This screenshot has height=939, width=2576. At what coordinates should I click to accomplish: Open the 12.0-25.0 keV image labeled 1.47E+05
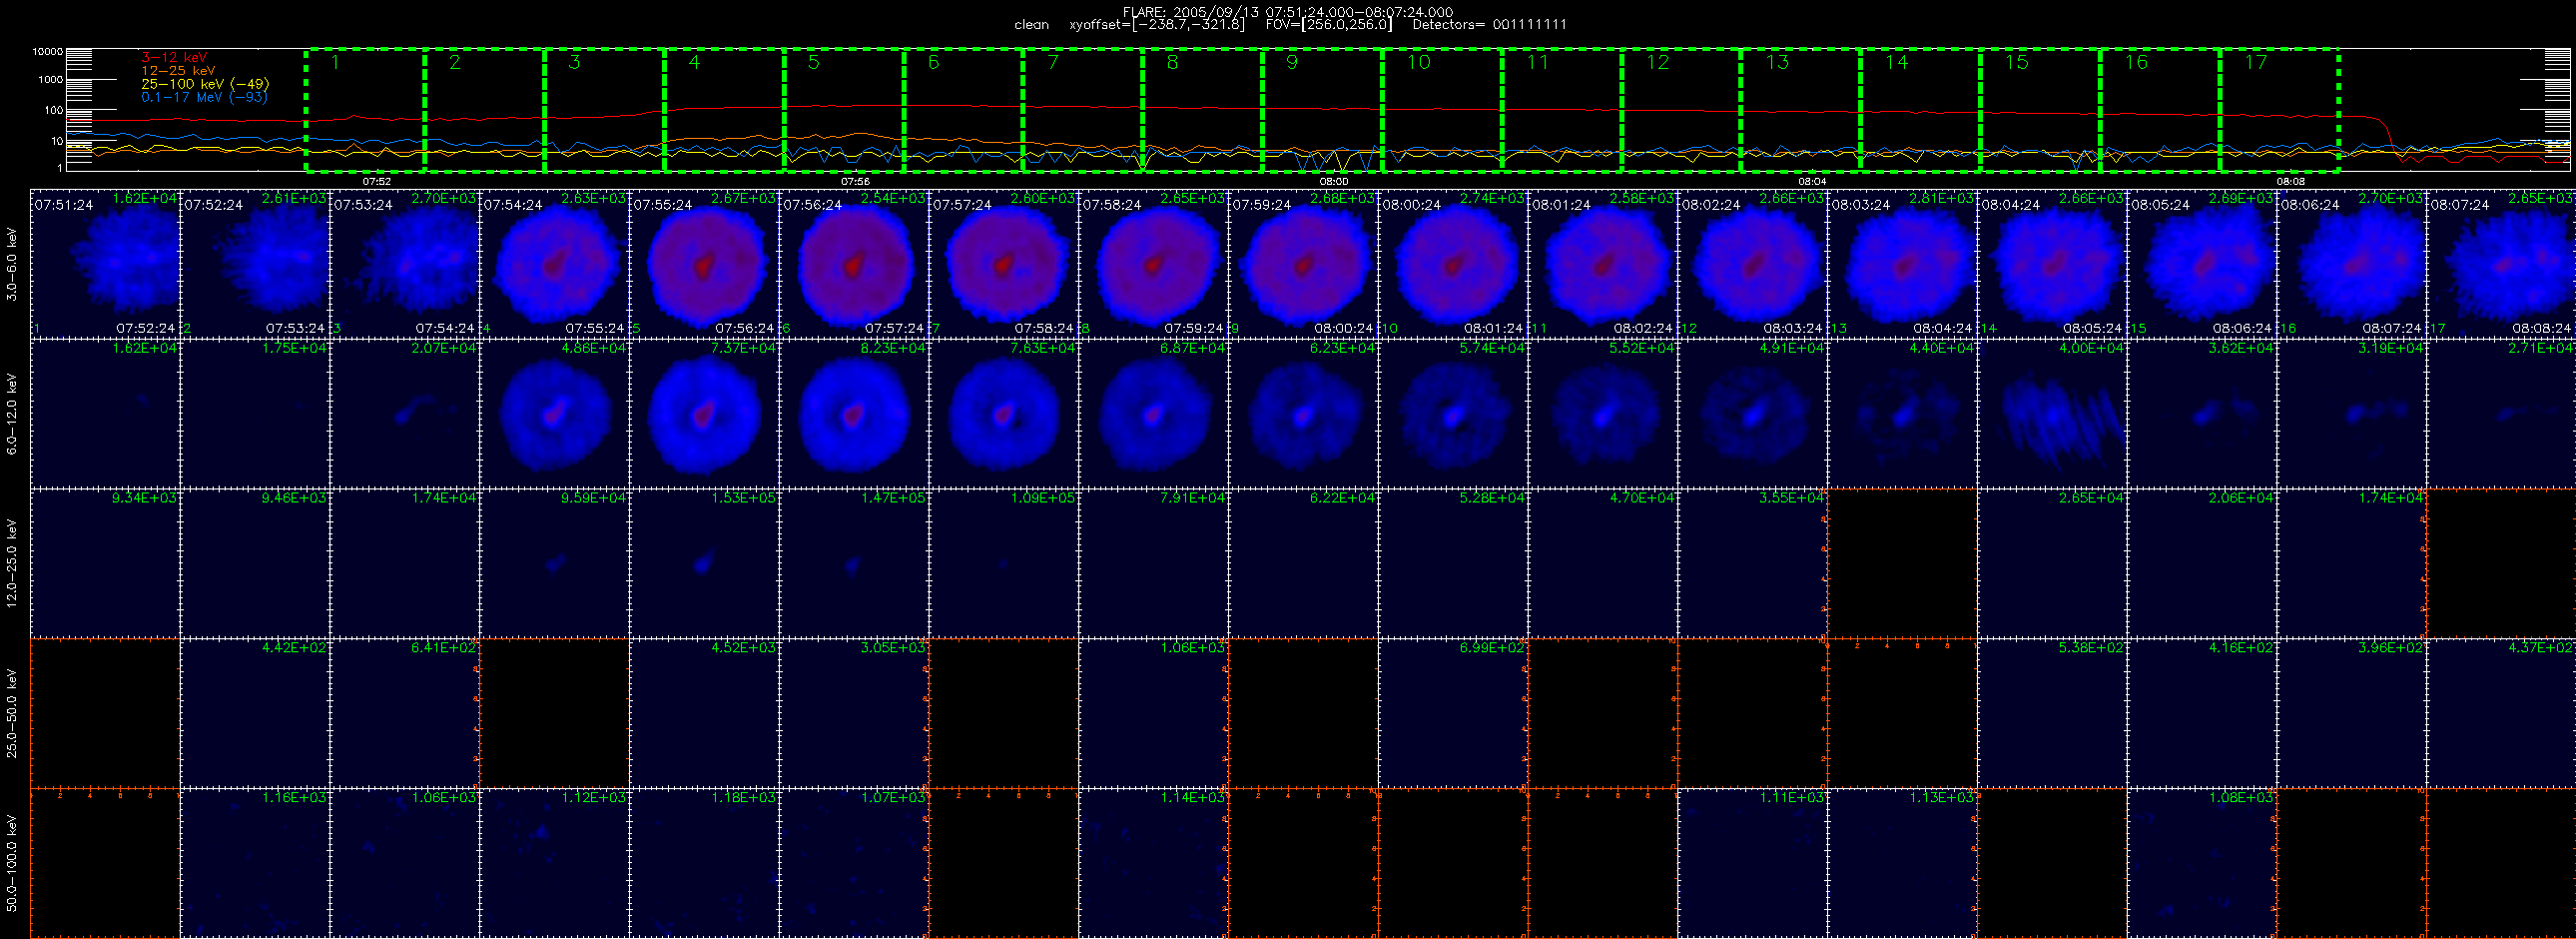855,563
